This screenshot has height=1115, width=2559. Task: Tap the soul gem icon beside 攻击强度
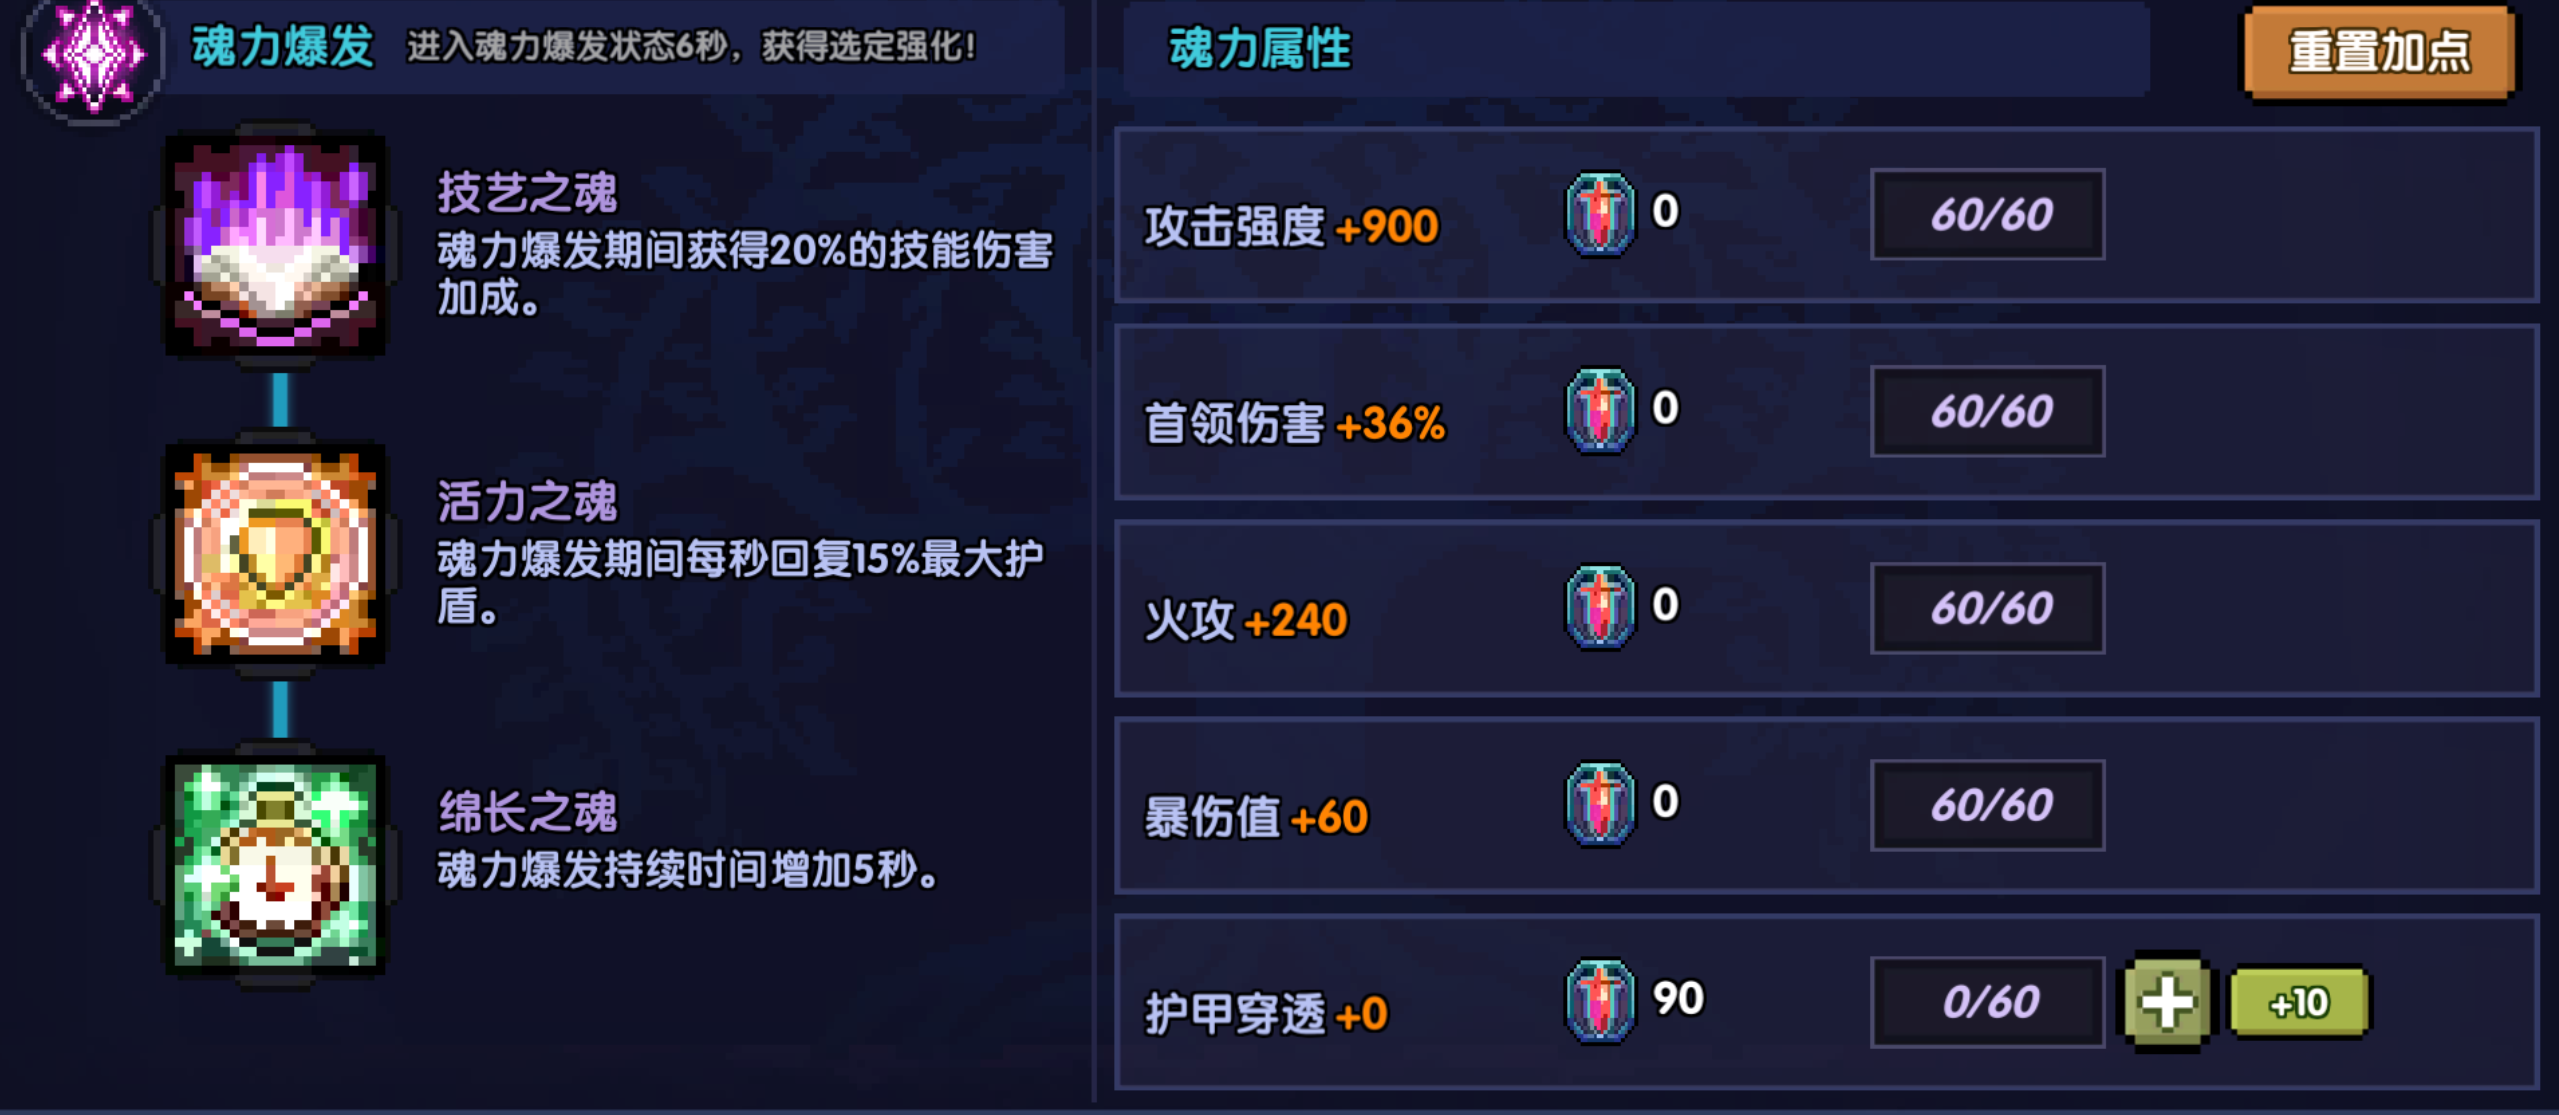[1600, 214]
